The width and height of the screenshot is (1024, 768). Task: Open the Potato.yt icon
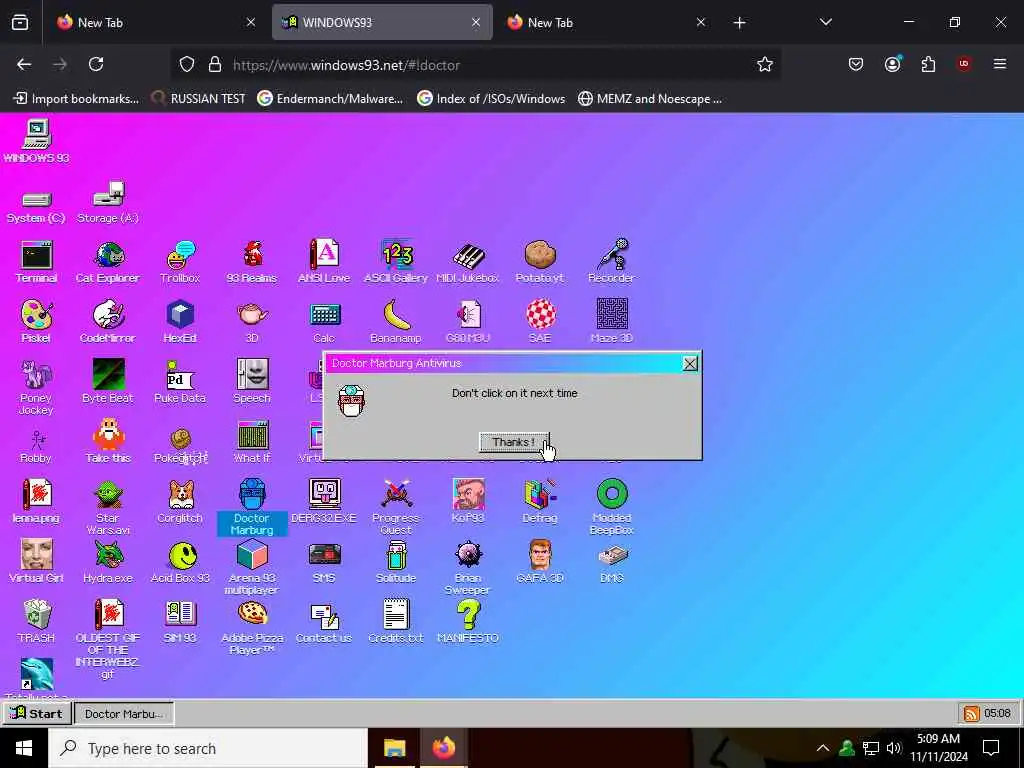(x=539, y=262)
